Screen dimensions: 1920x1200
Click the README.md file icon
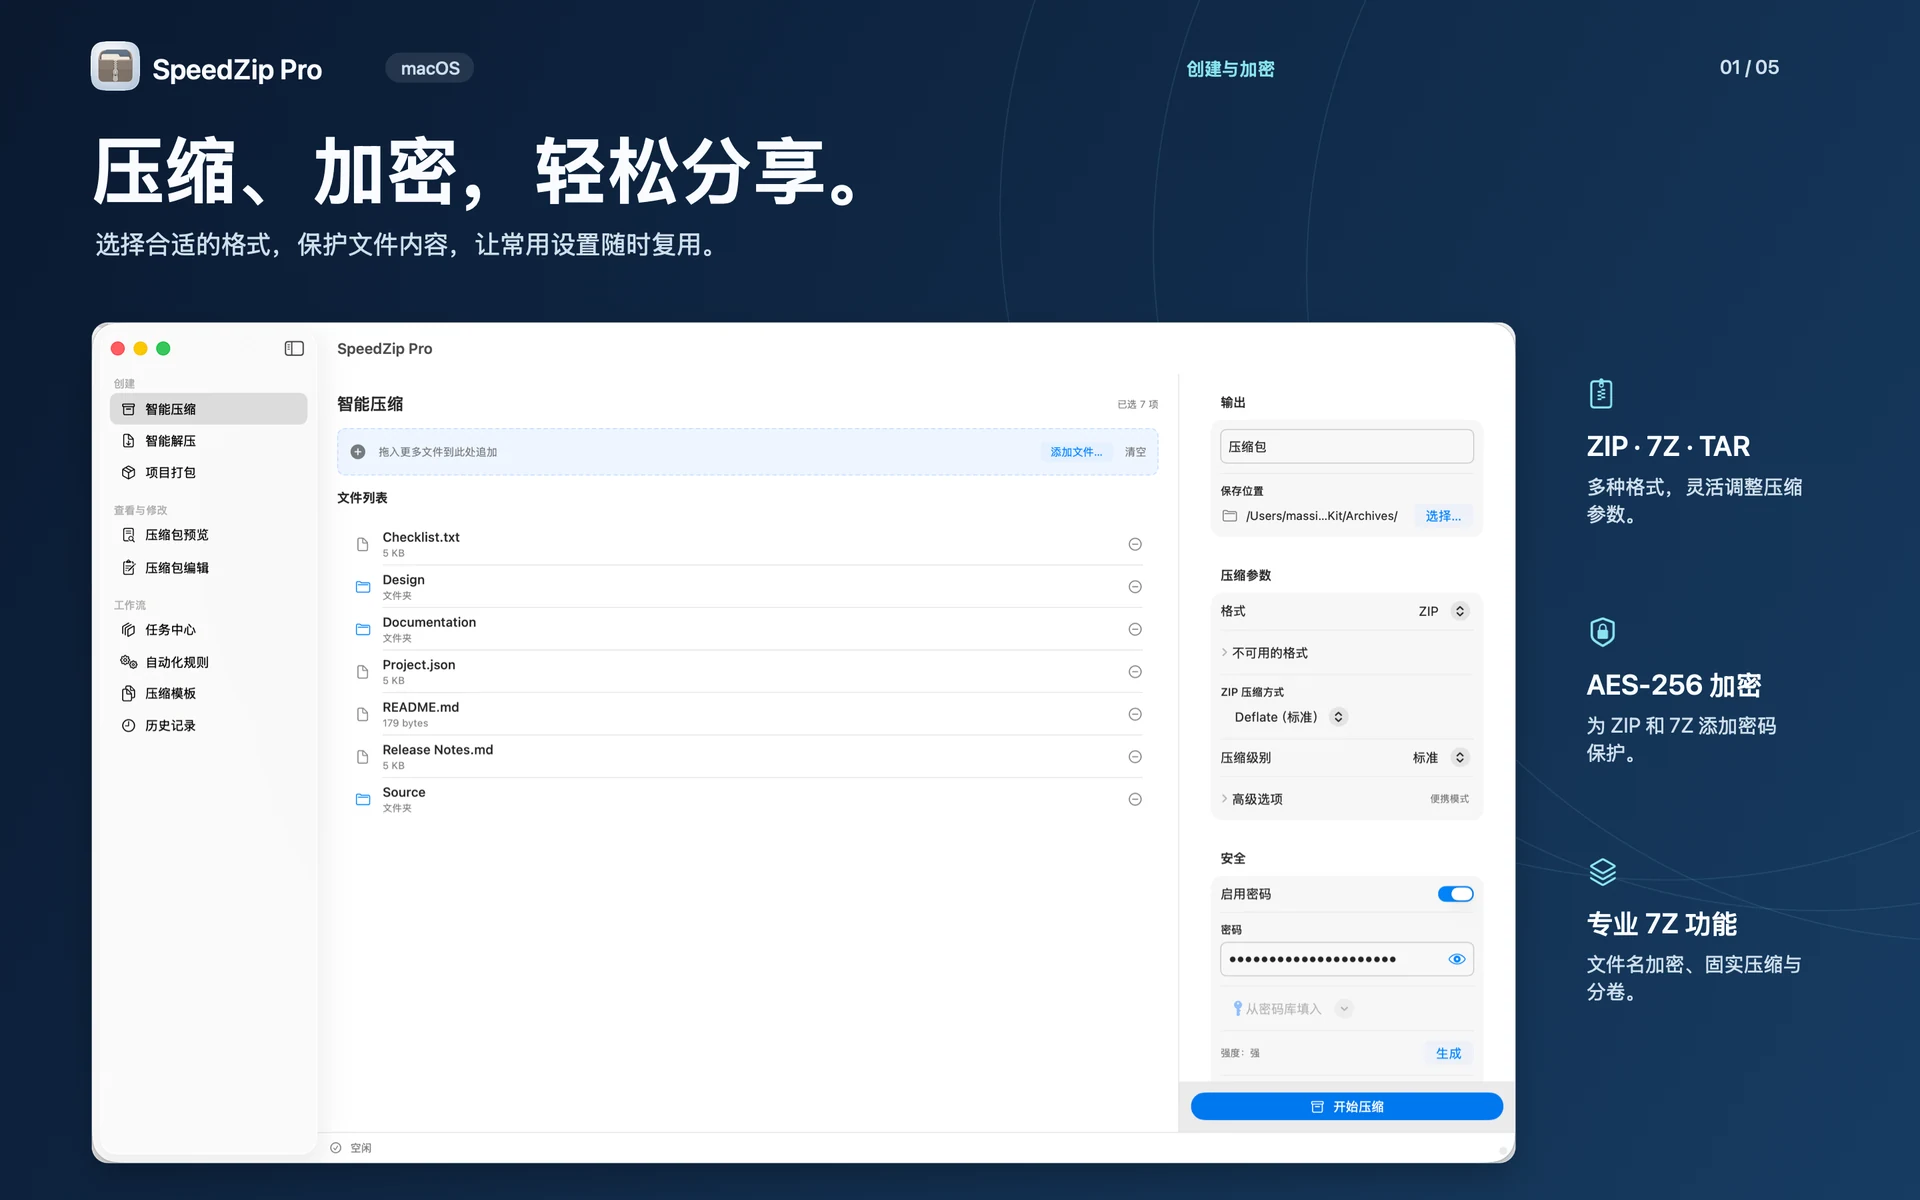point(363,714)
